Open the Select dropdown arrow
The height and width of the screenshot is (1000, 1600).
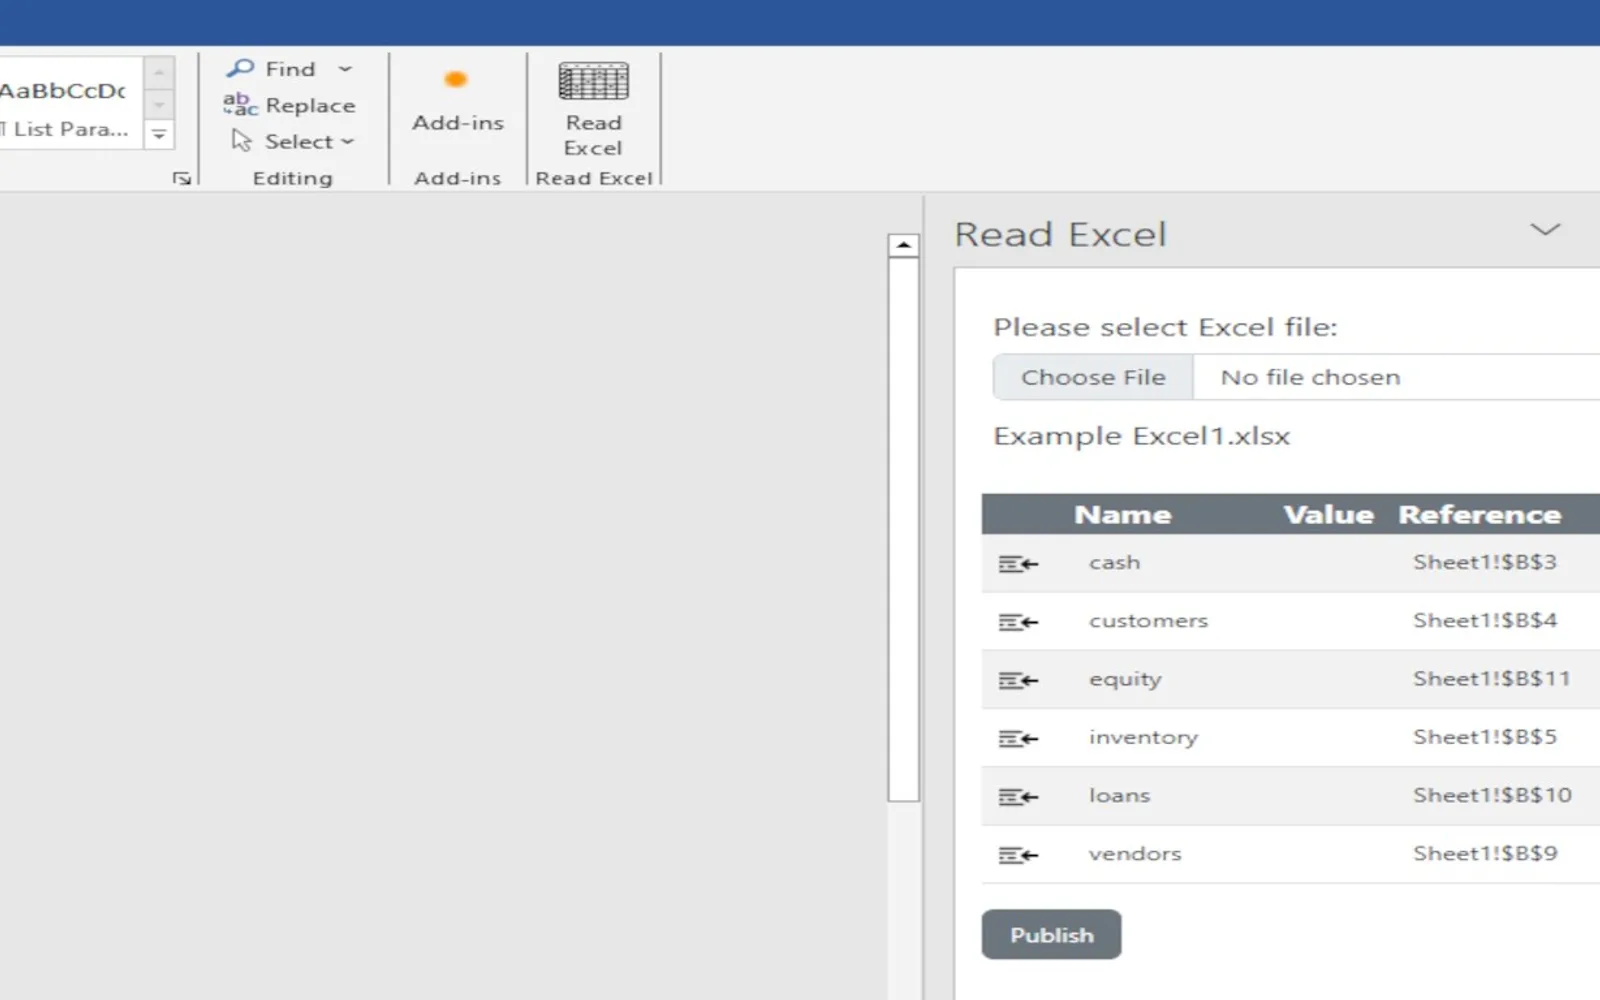click(x=347, y=142)
